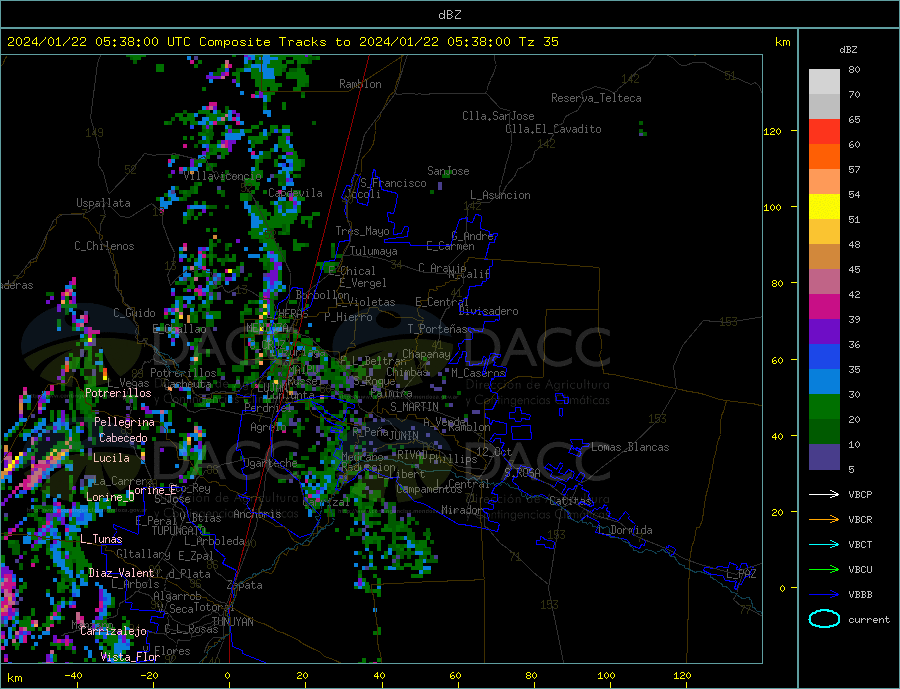Viewport: 900px width, 689px height.
Task: Click the 'S_ROSA' map label
Action: [522, 473]
